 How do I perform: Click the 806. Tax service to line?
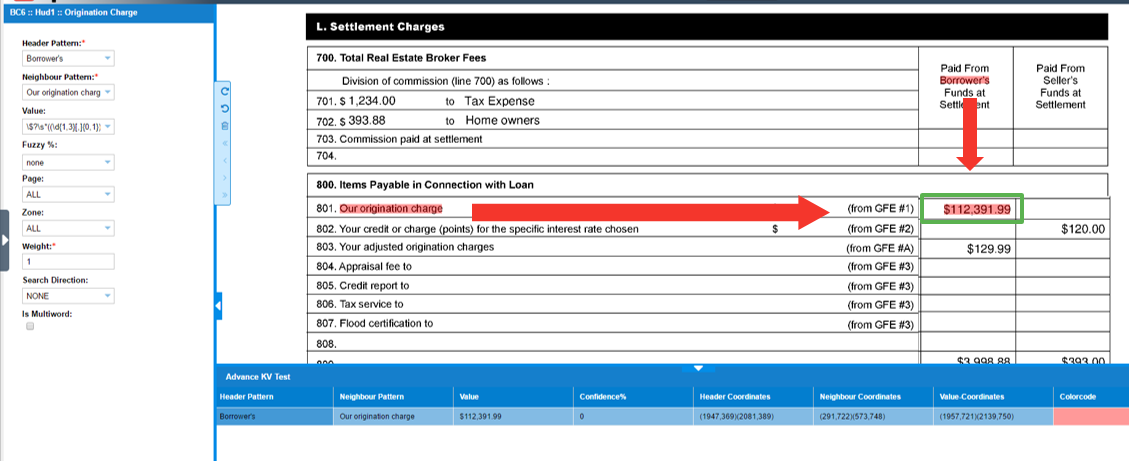coord(359,305)
